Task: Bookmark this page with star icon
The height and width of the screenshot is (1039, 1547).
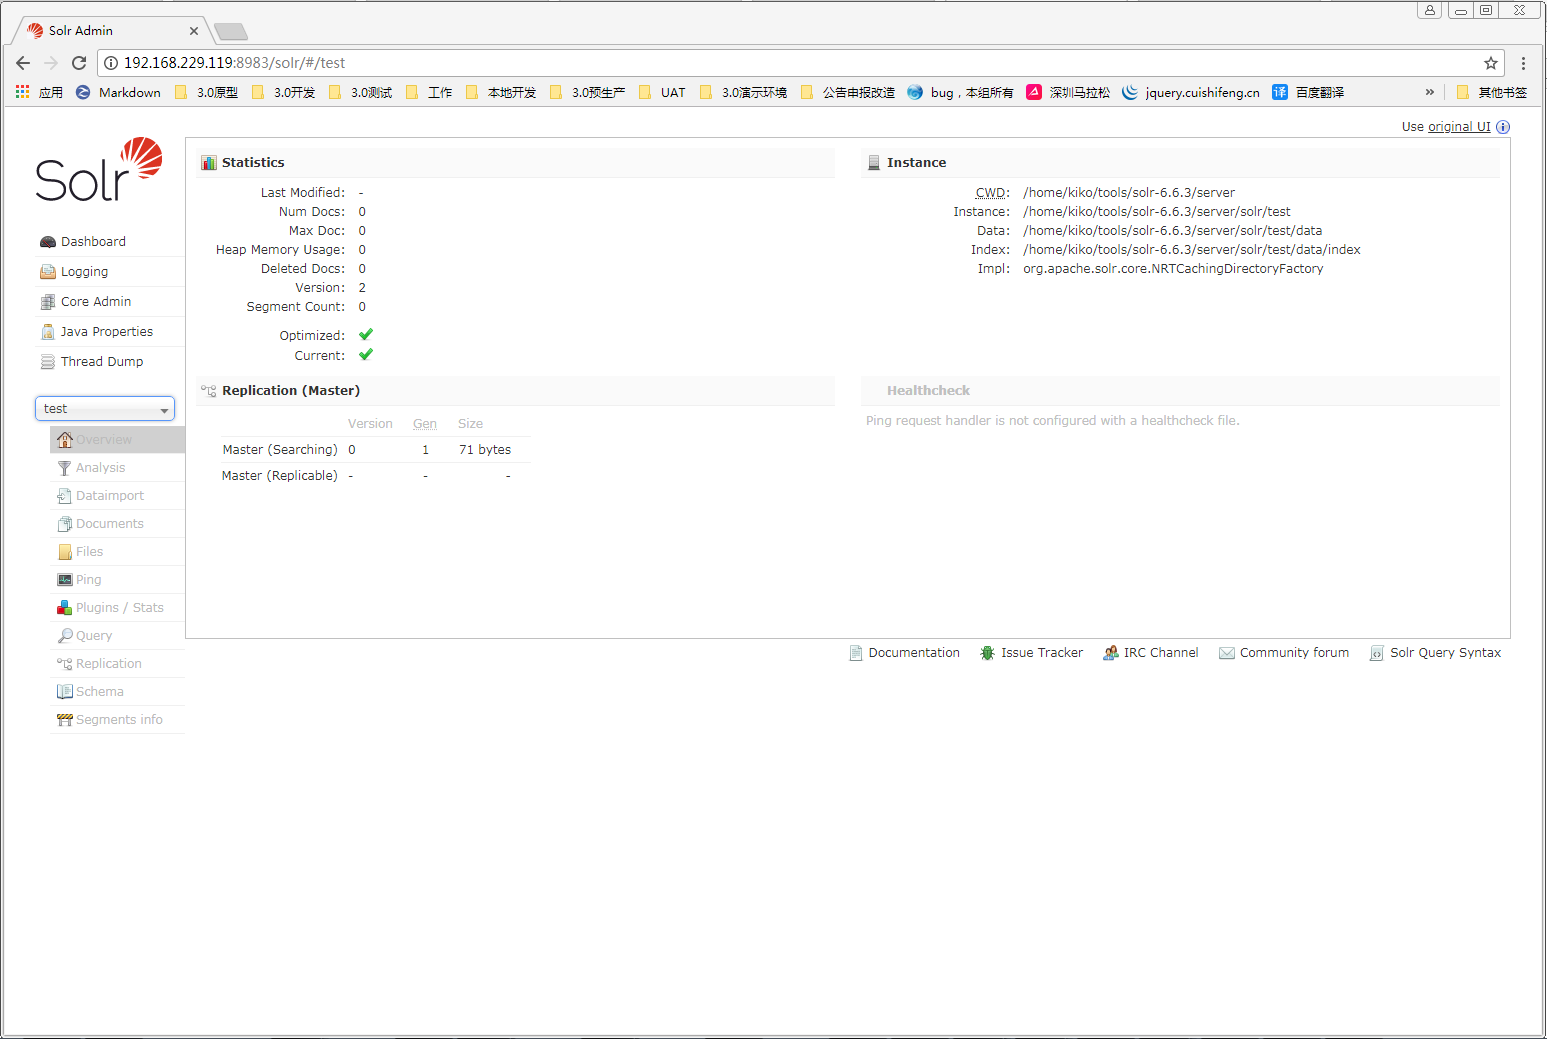Action: pos(1491,63)
